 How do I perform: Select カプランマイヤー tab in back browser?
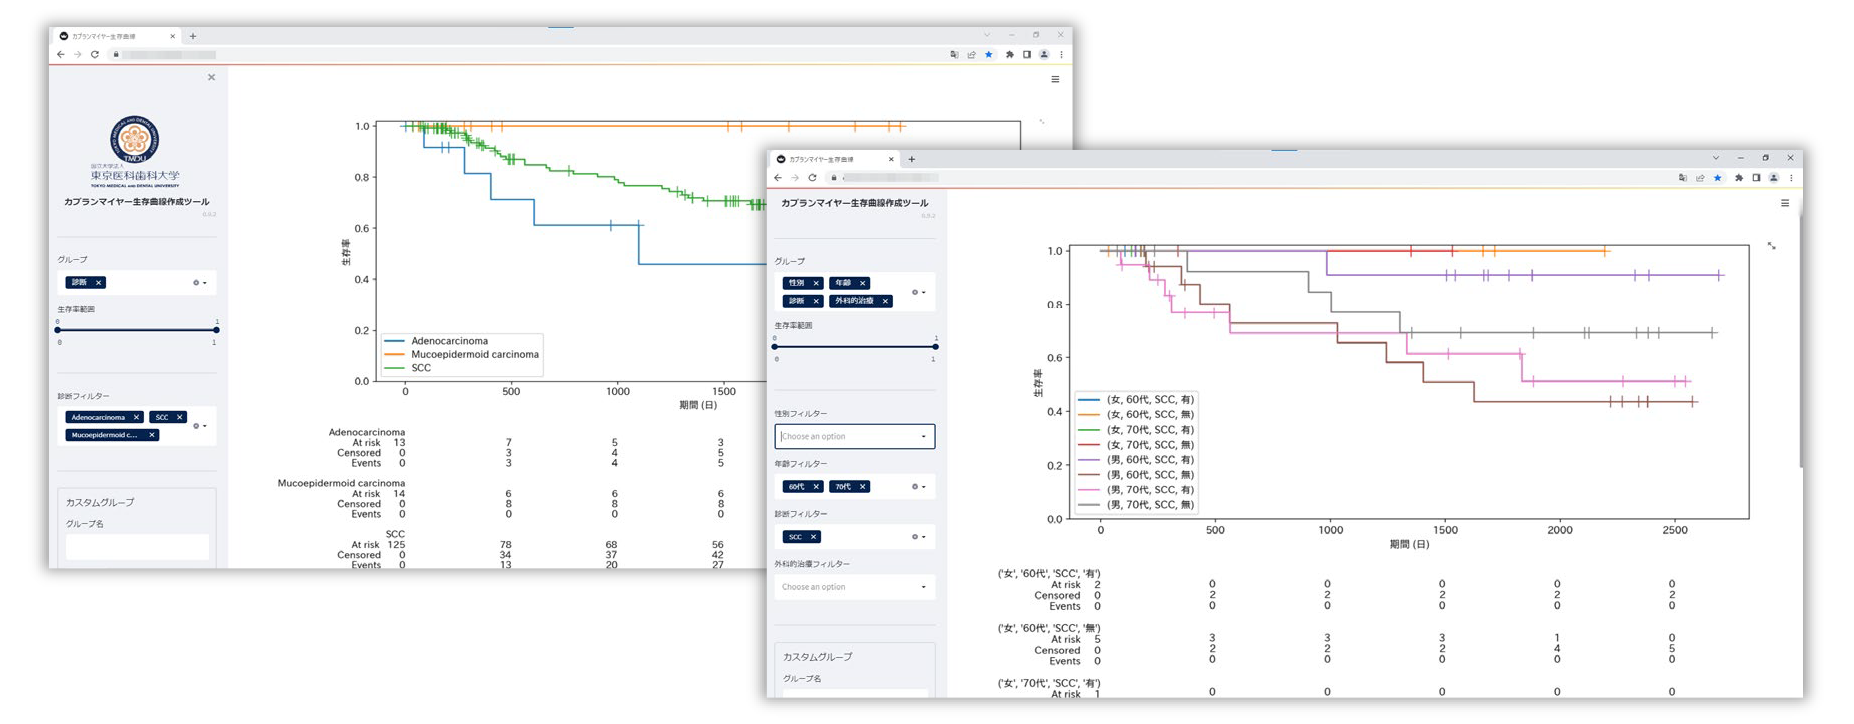pyautogui.click(x=117, y=36)
